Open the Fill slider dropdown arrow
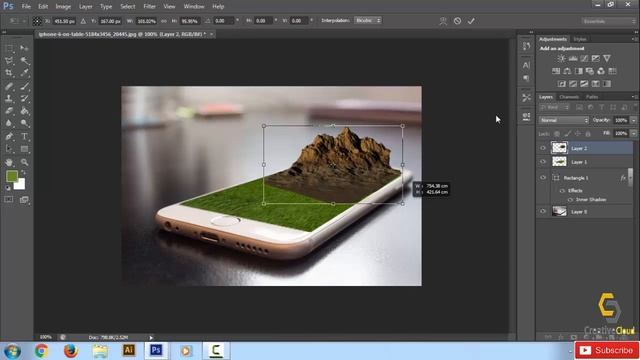 click(x=633, y=133)
